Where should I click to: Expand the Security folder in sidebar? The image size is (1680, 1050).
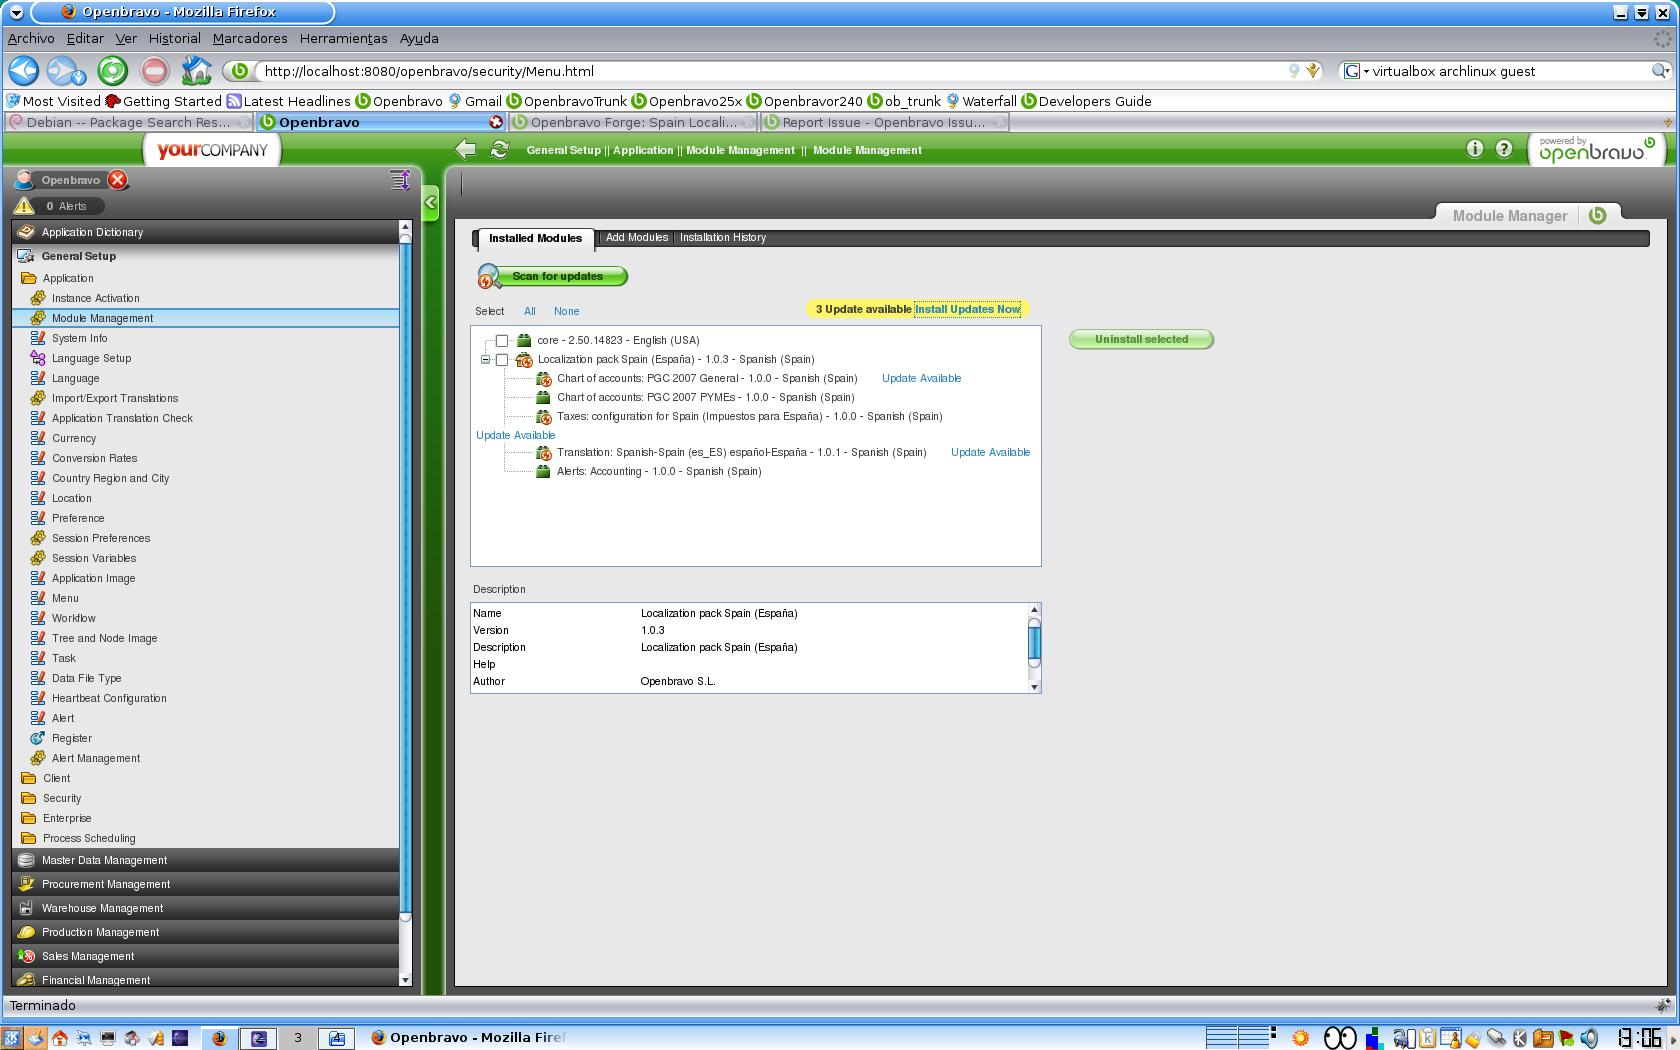(62, 798)
